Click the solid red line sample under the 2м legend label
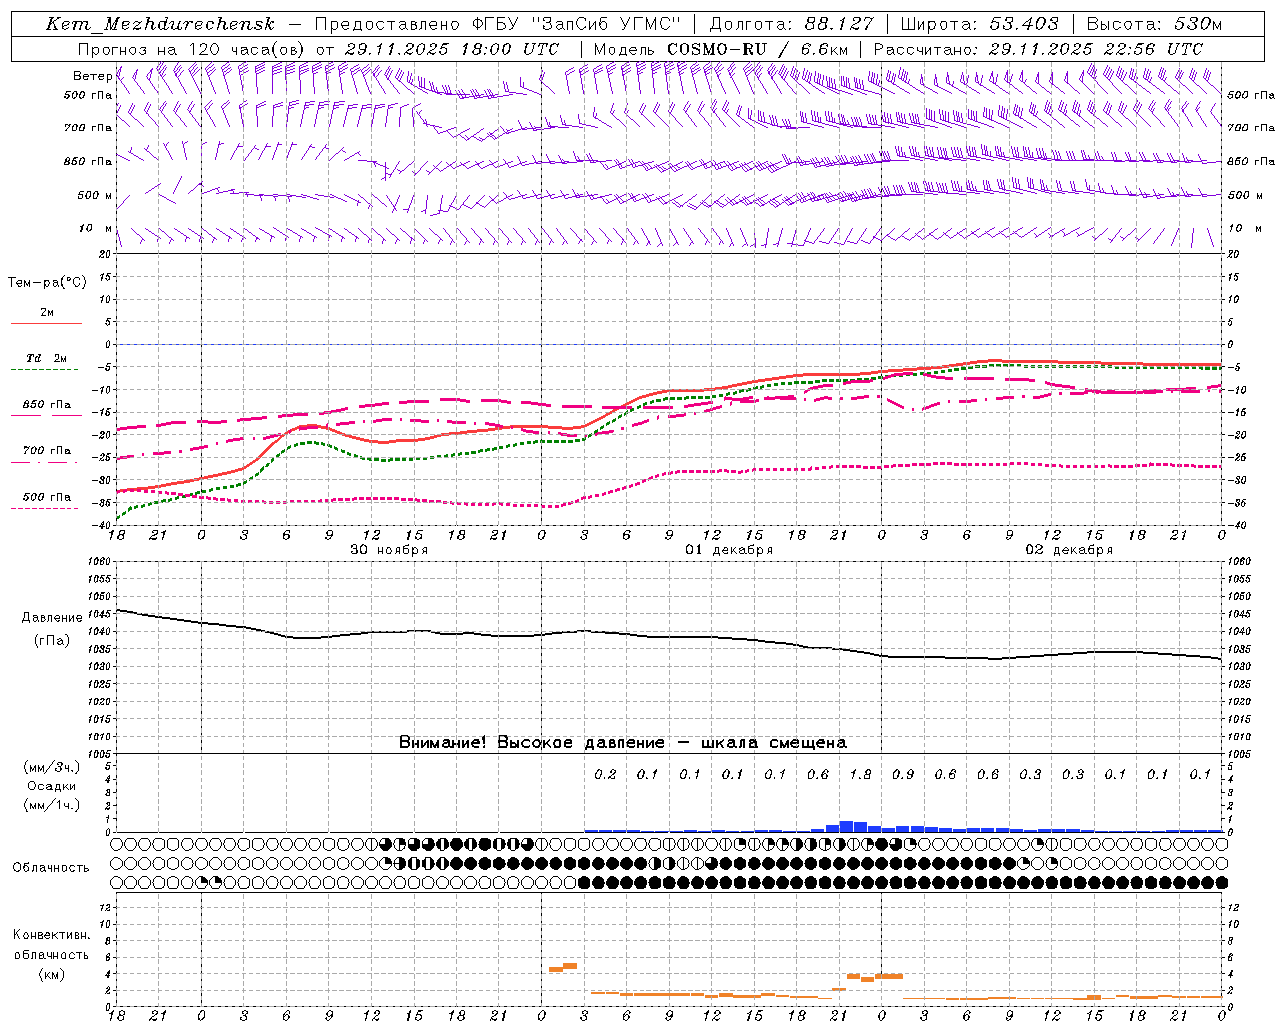Screen dimensions: 1280x1024 tap(46, 323)
